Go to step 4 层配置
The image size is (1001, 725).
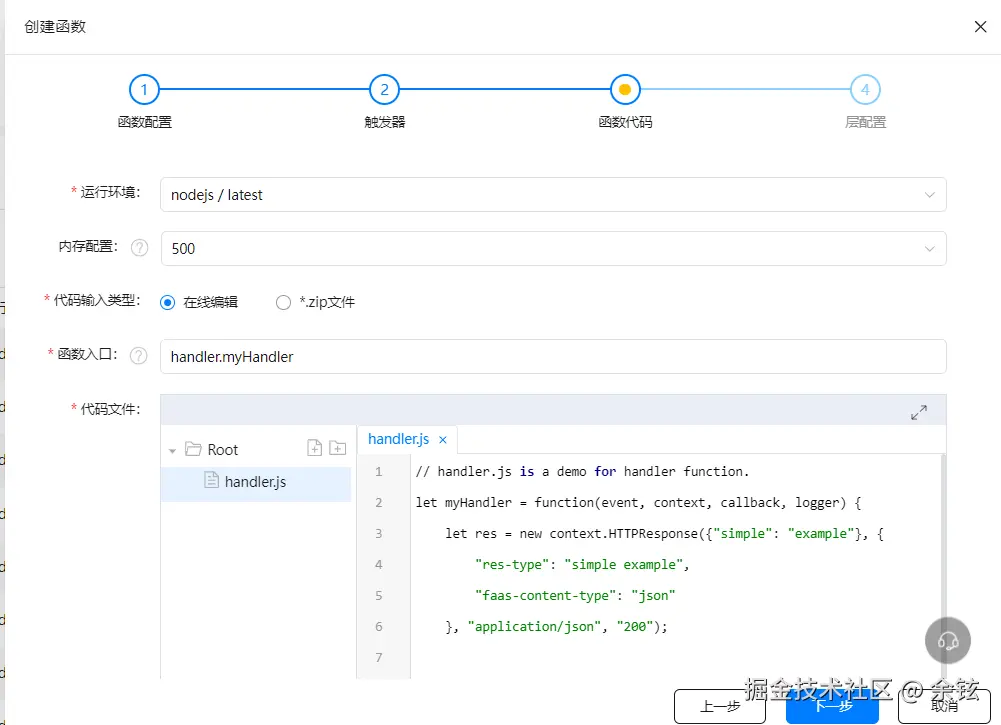[x=865, y=90]
